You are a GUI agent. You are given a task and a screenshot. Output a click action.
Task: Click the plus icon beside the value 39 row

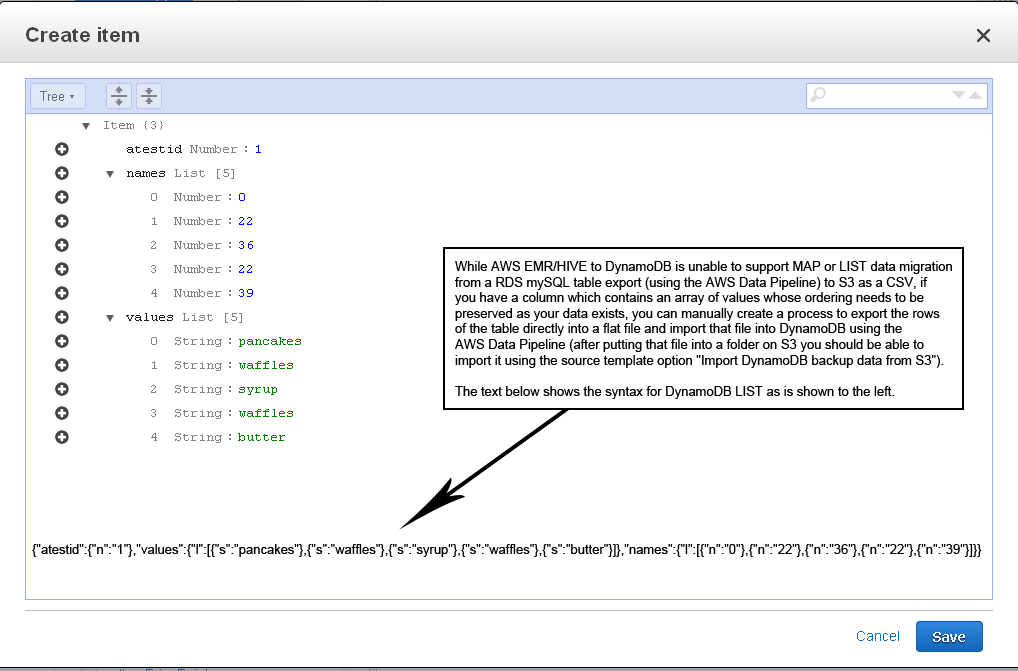click(x=62, y=293)
